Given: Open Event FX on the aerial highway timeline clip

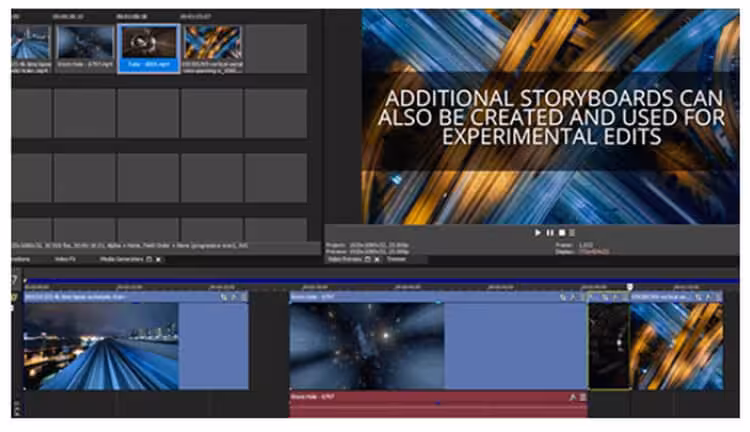Looking at the screenshot, I should [x=708, y=297].
